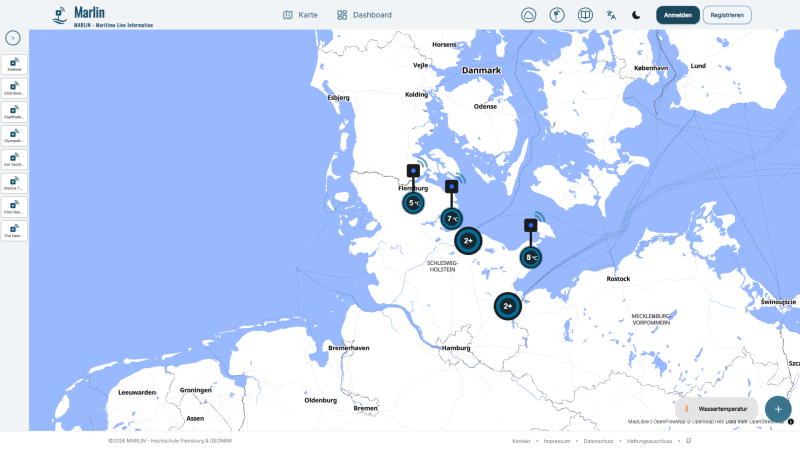Click the 8 °C temperature marker
This screenshot has width=800, height=450.
[531, 258]
